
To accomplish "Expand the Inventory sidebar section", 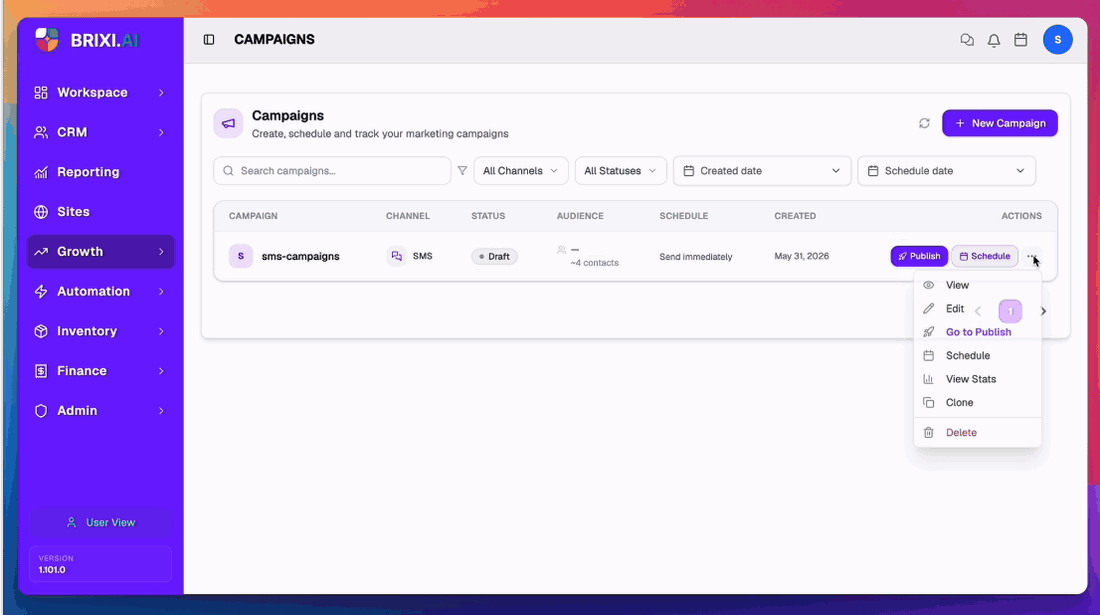I will [x=100, y=331].
